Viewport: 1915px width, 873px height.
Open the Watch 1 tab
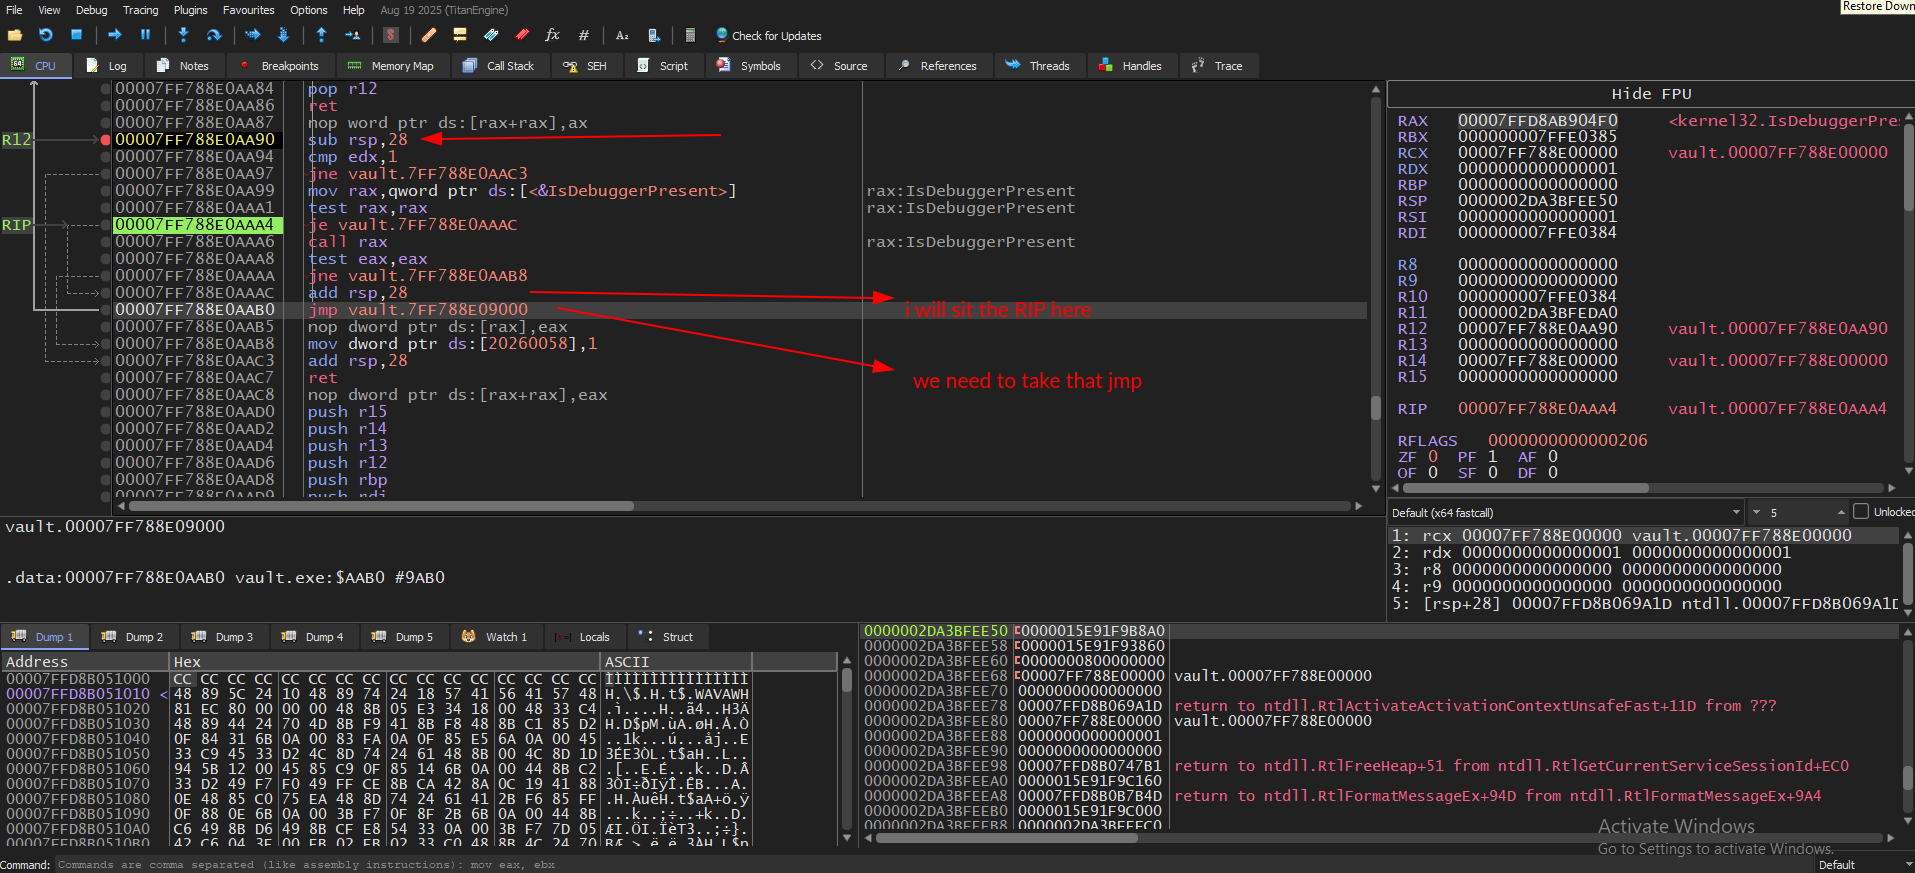(x=495, y=637)
